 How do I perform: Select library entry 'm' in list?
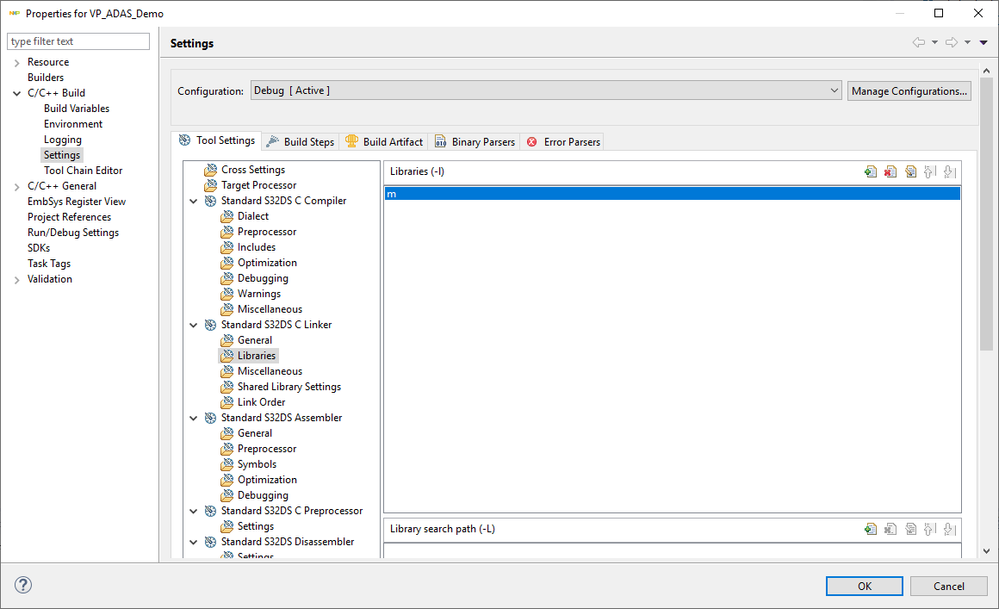tap(672, 194)
